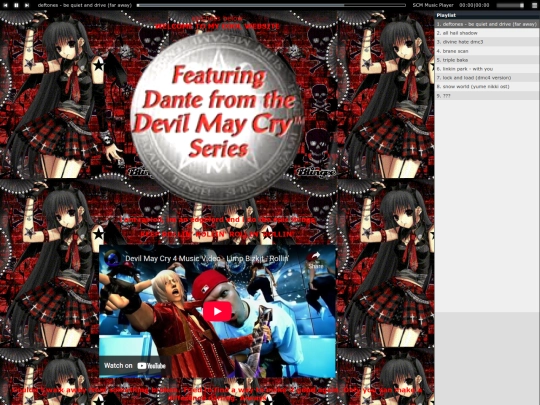Skip to previous track in music player

coord(6,5)
